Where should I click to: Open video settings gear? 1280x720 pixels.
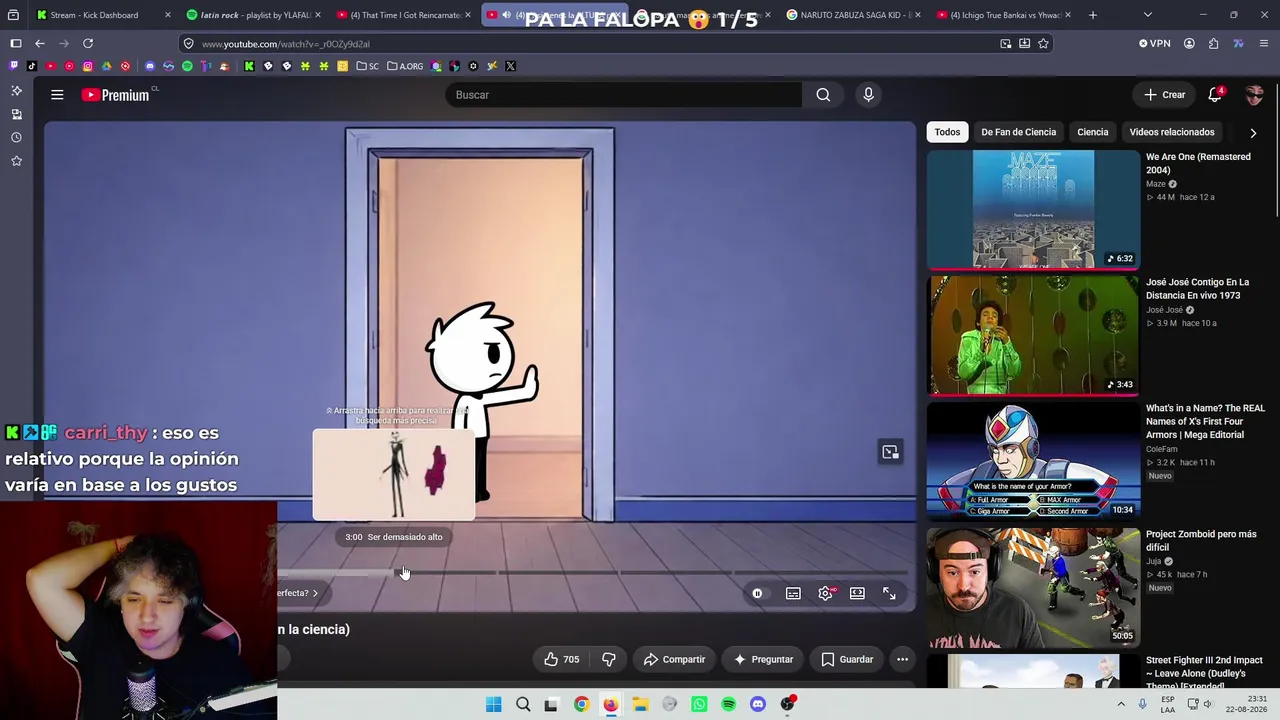pyautogui.click(x=825, y=593)
